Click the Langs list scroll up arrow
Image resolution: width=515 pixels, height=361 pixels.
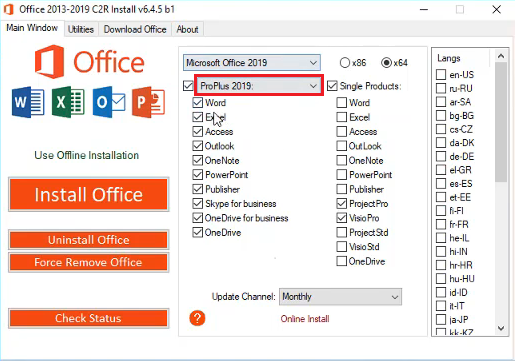coord(501,56)
